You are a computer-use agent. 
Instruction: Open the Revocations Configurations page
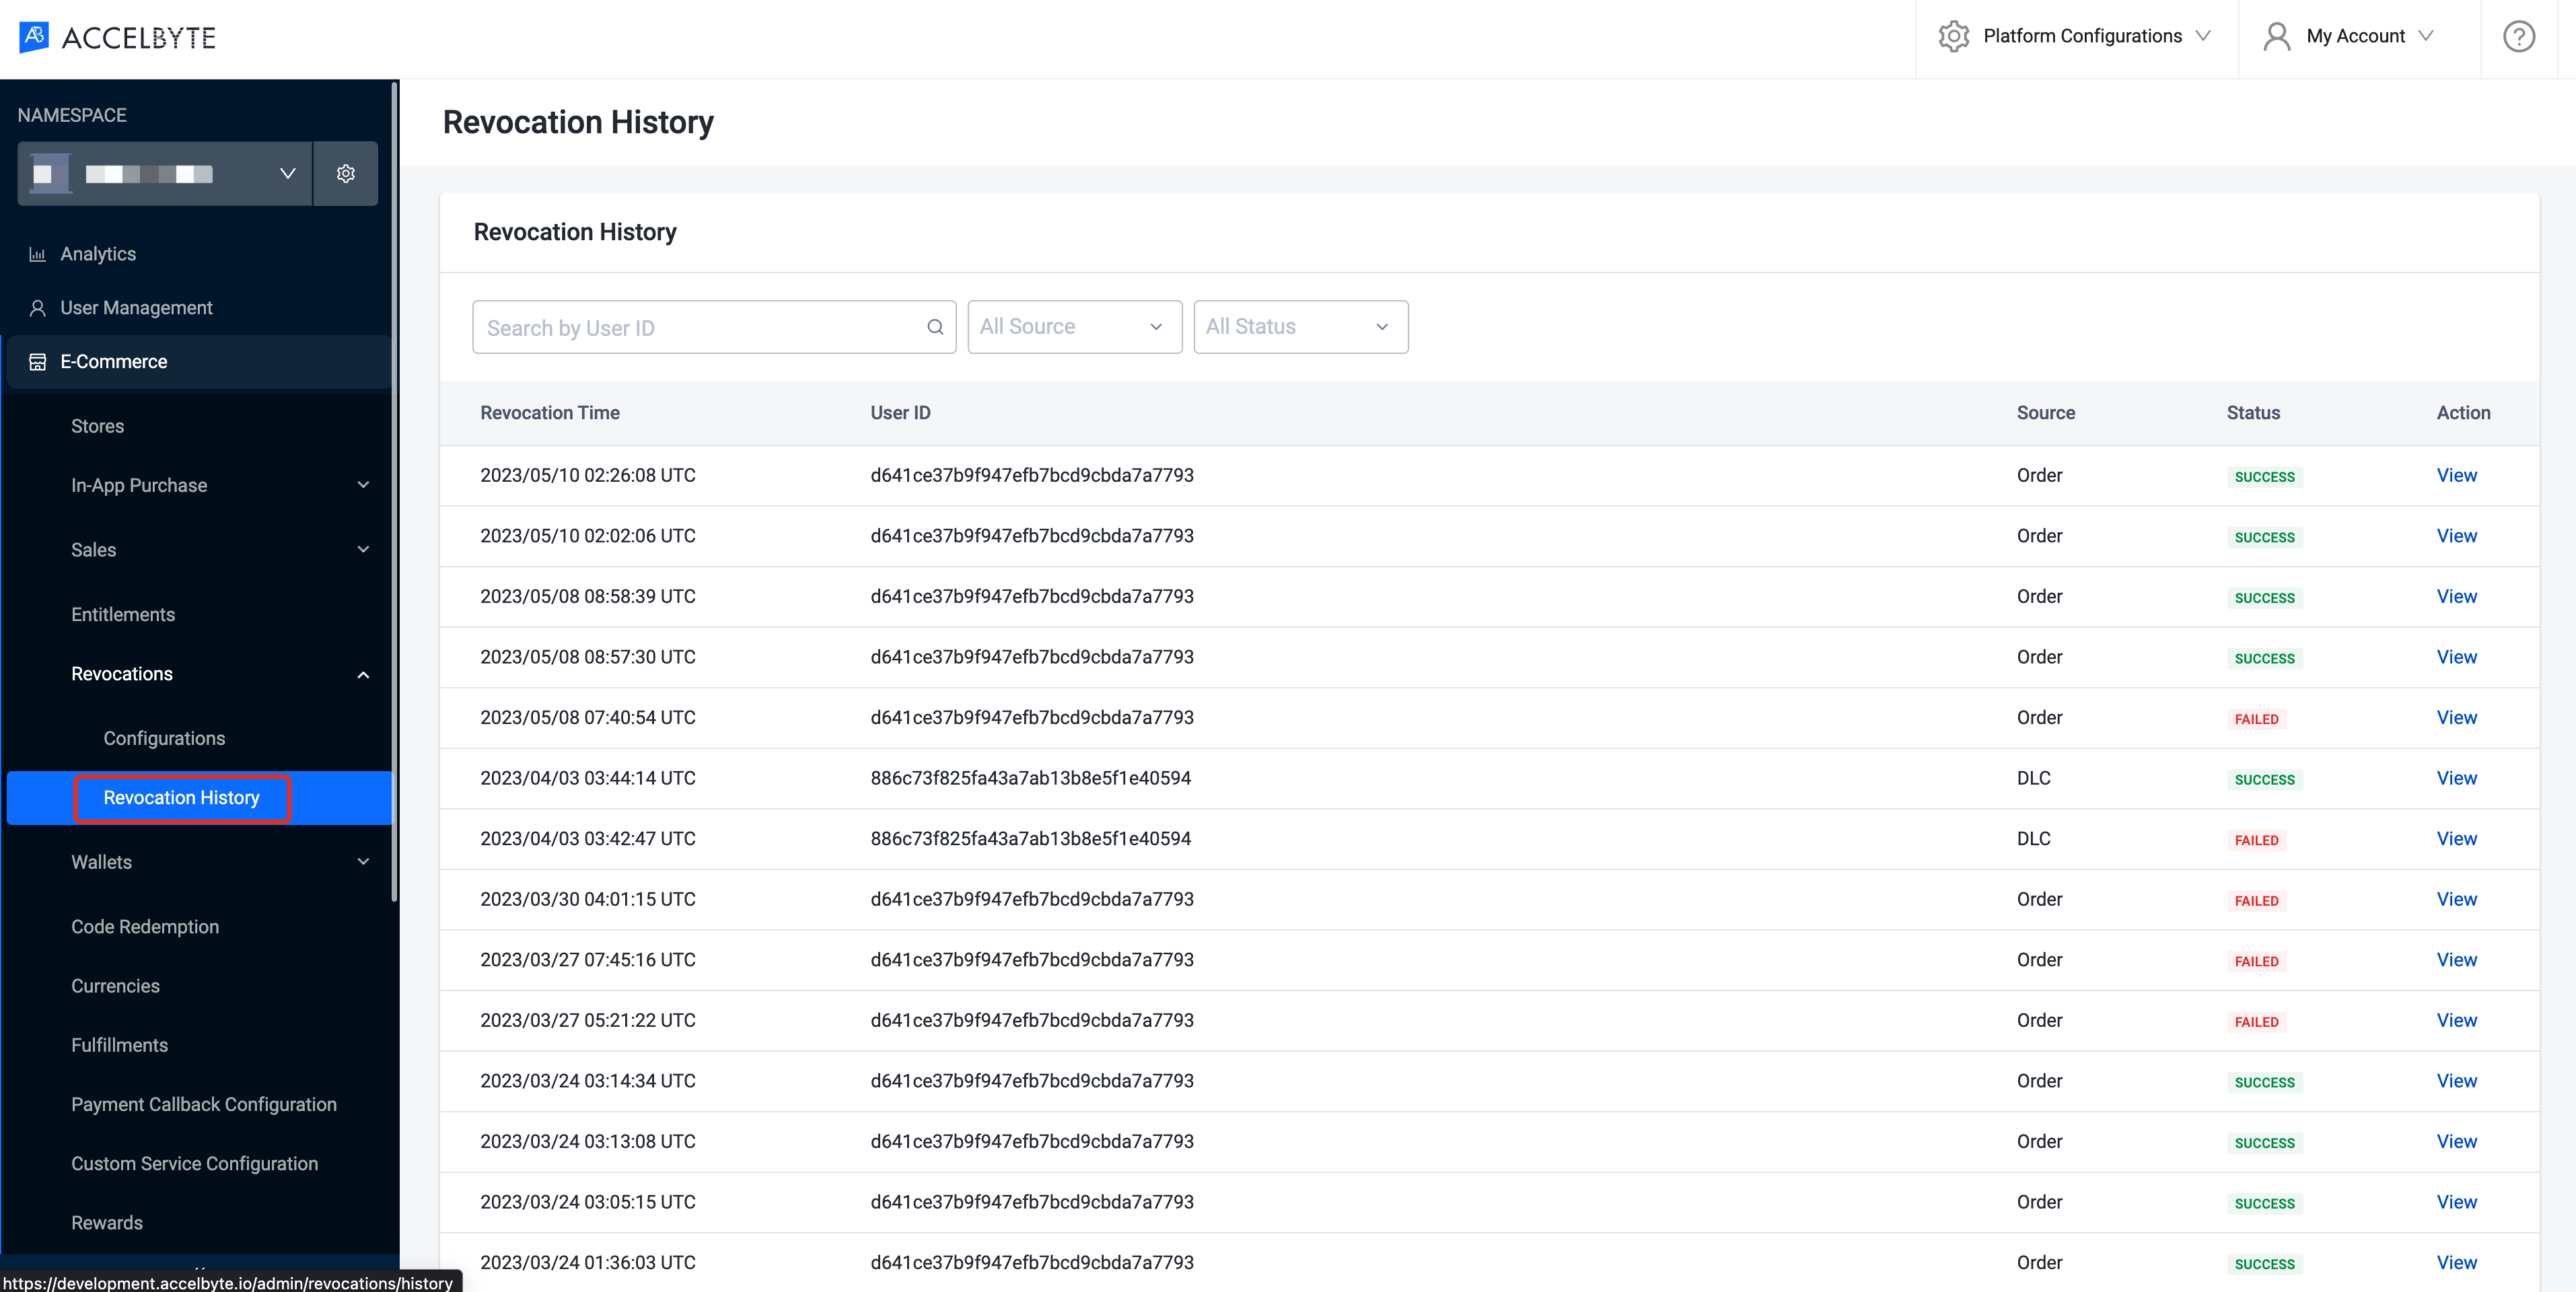pyautogui.click(x=165, y=737)
